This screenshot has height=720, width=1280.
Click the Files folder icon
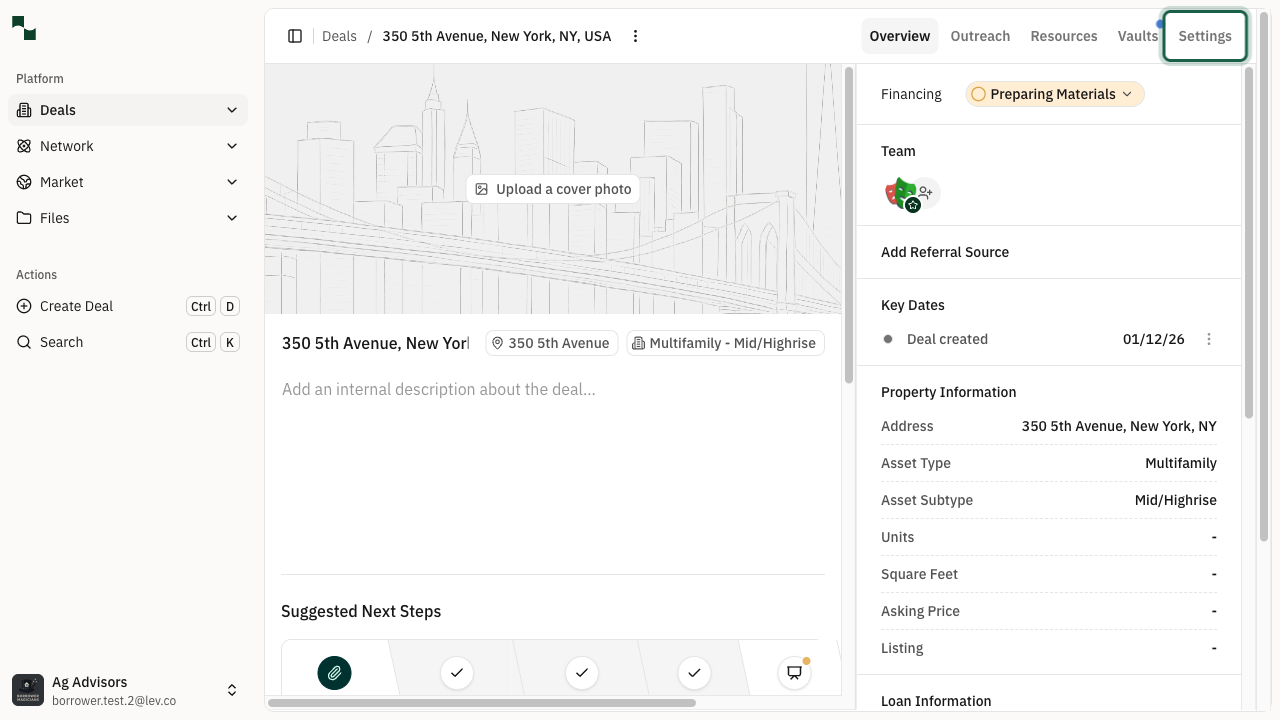click(x=24, y=218)
